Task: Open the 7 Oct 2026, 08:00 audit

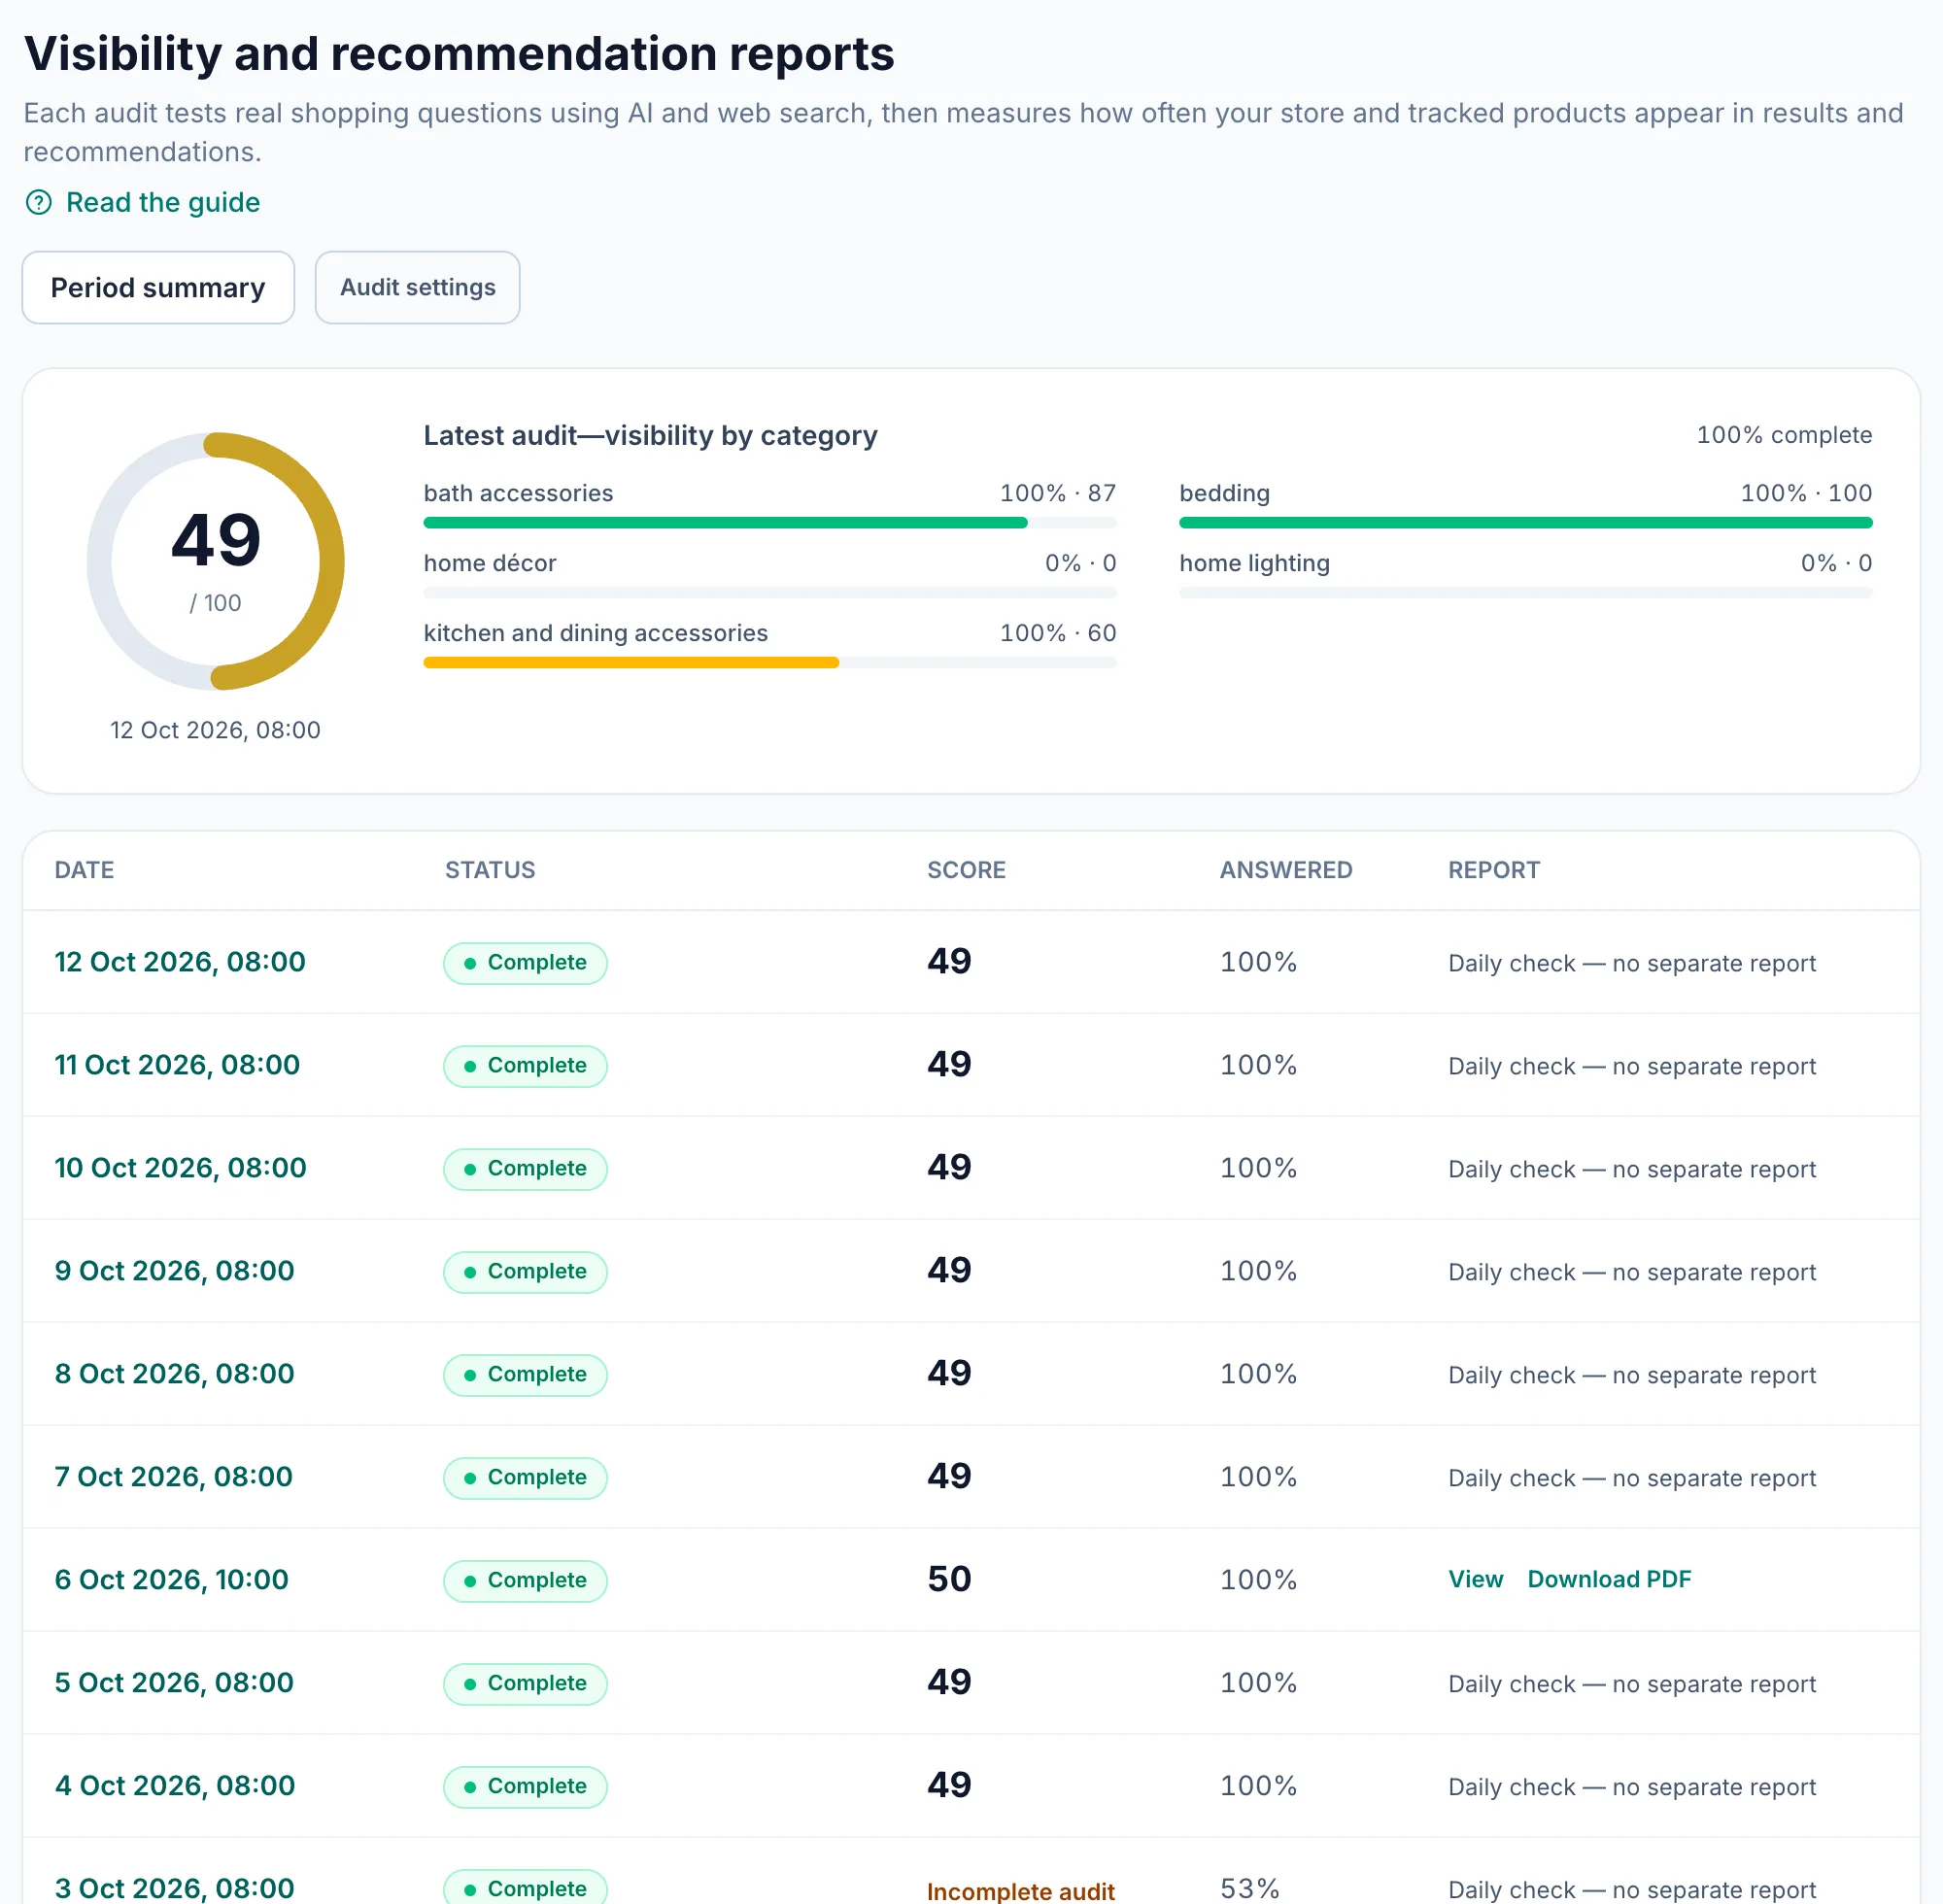Action: point(173,1477)
